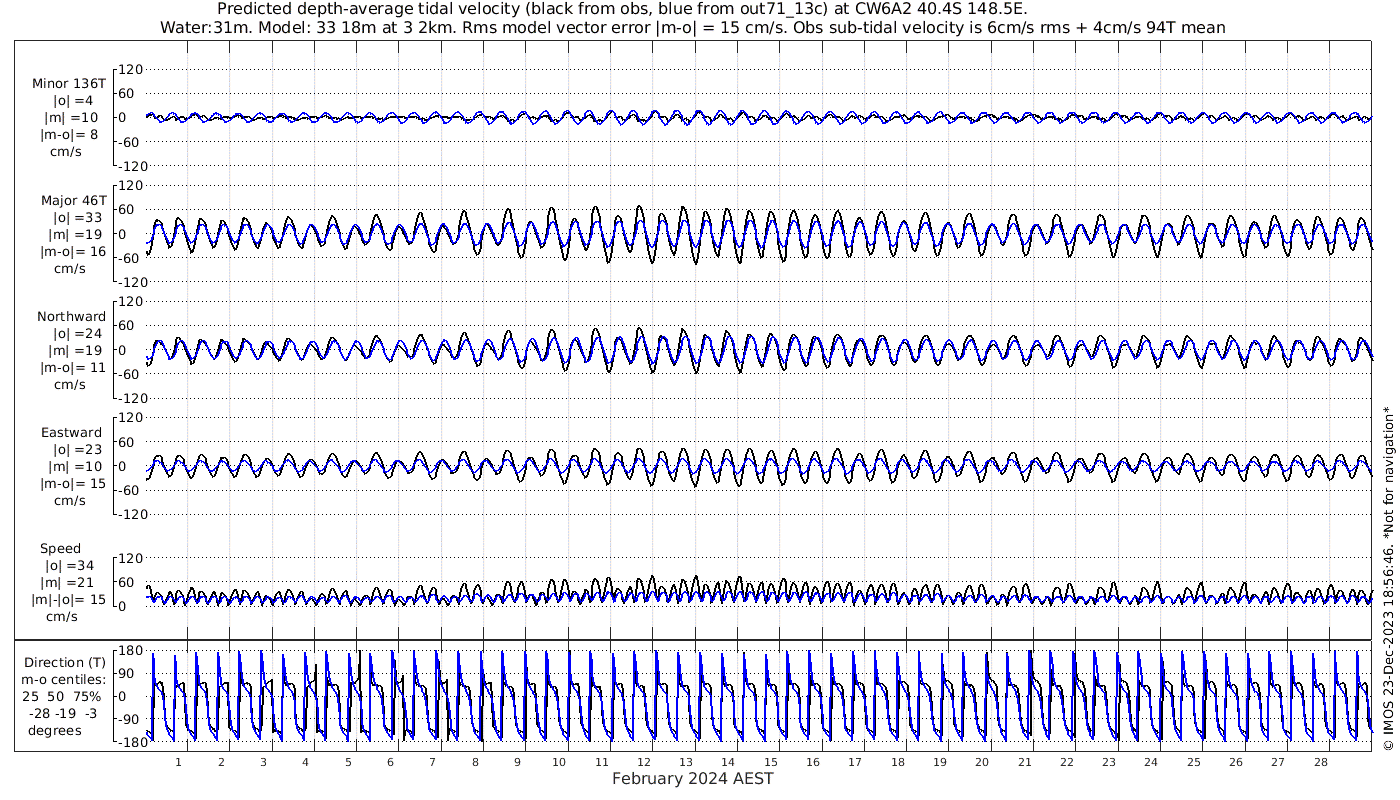This screenshot has width=1400, height=800.
Task: Click day '12' on the date axis
Action: 644,762
